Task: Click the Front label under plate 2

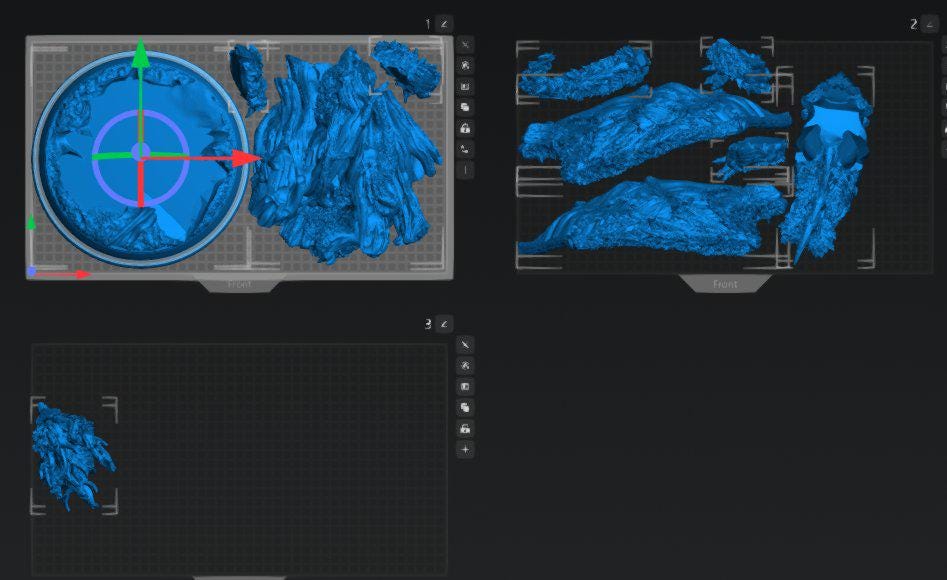Action: click(725, 284)
